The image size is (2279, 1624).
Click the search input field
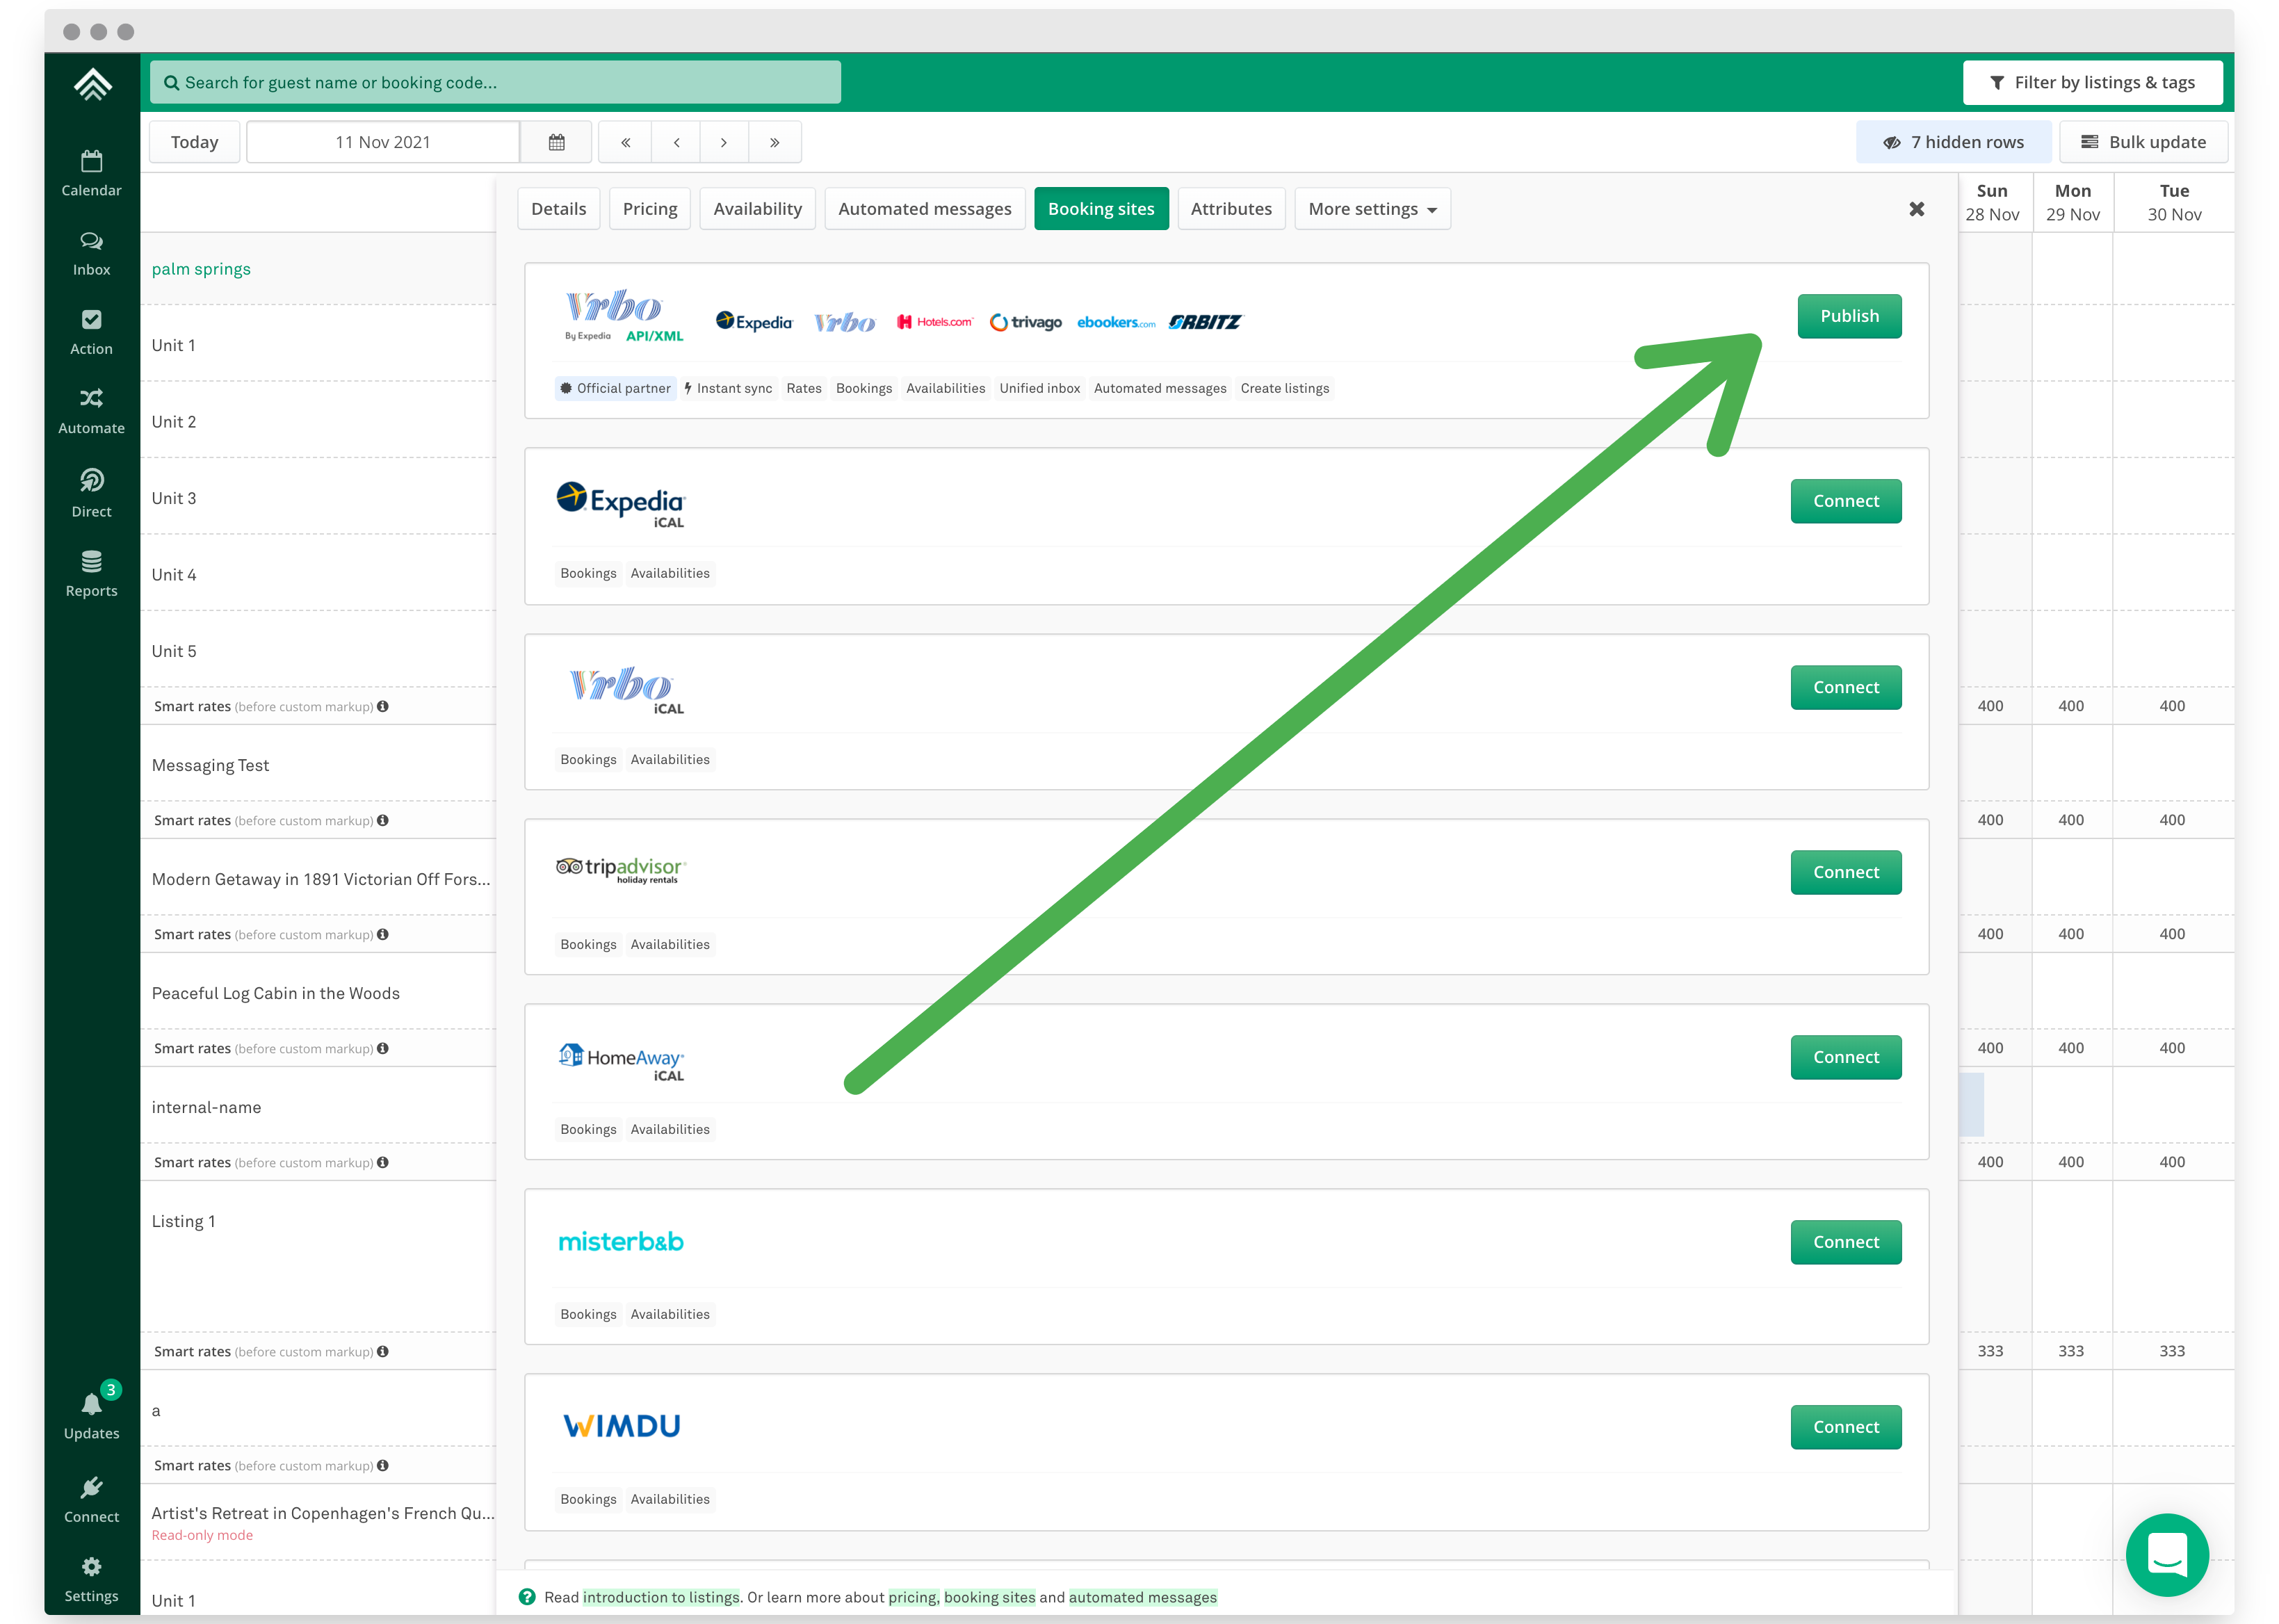tap(496, 83)
